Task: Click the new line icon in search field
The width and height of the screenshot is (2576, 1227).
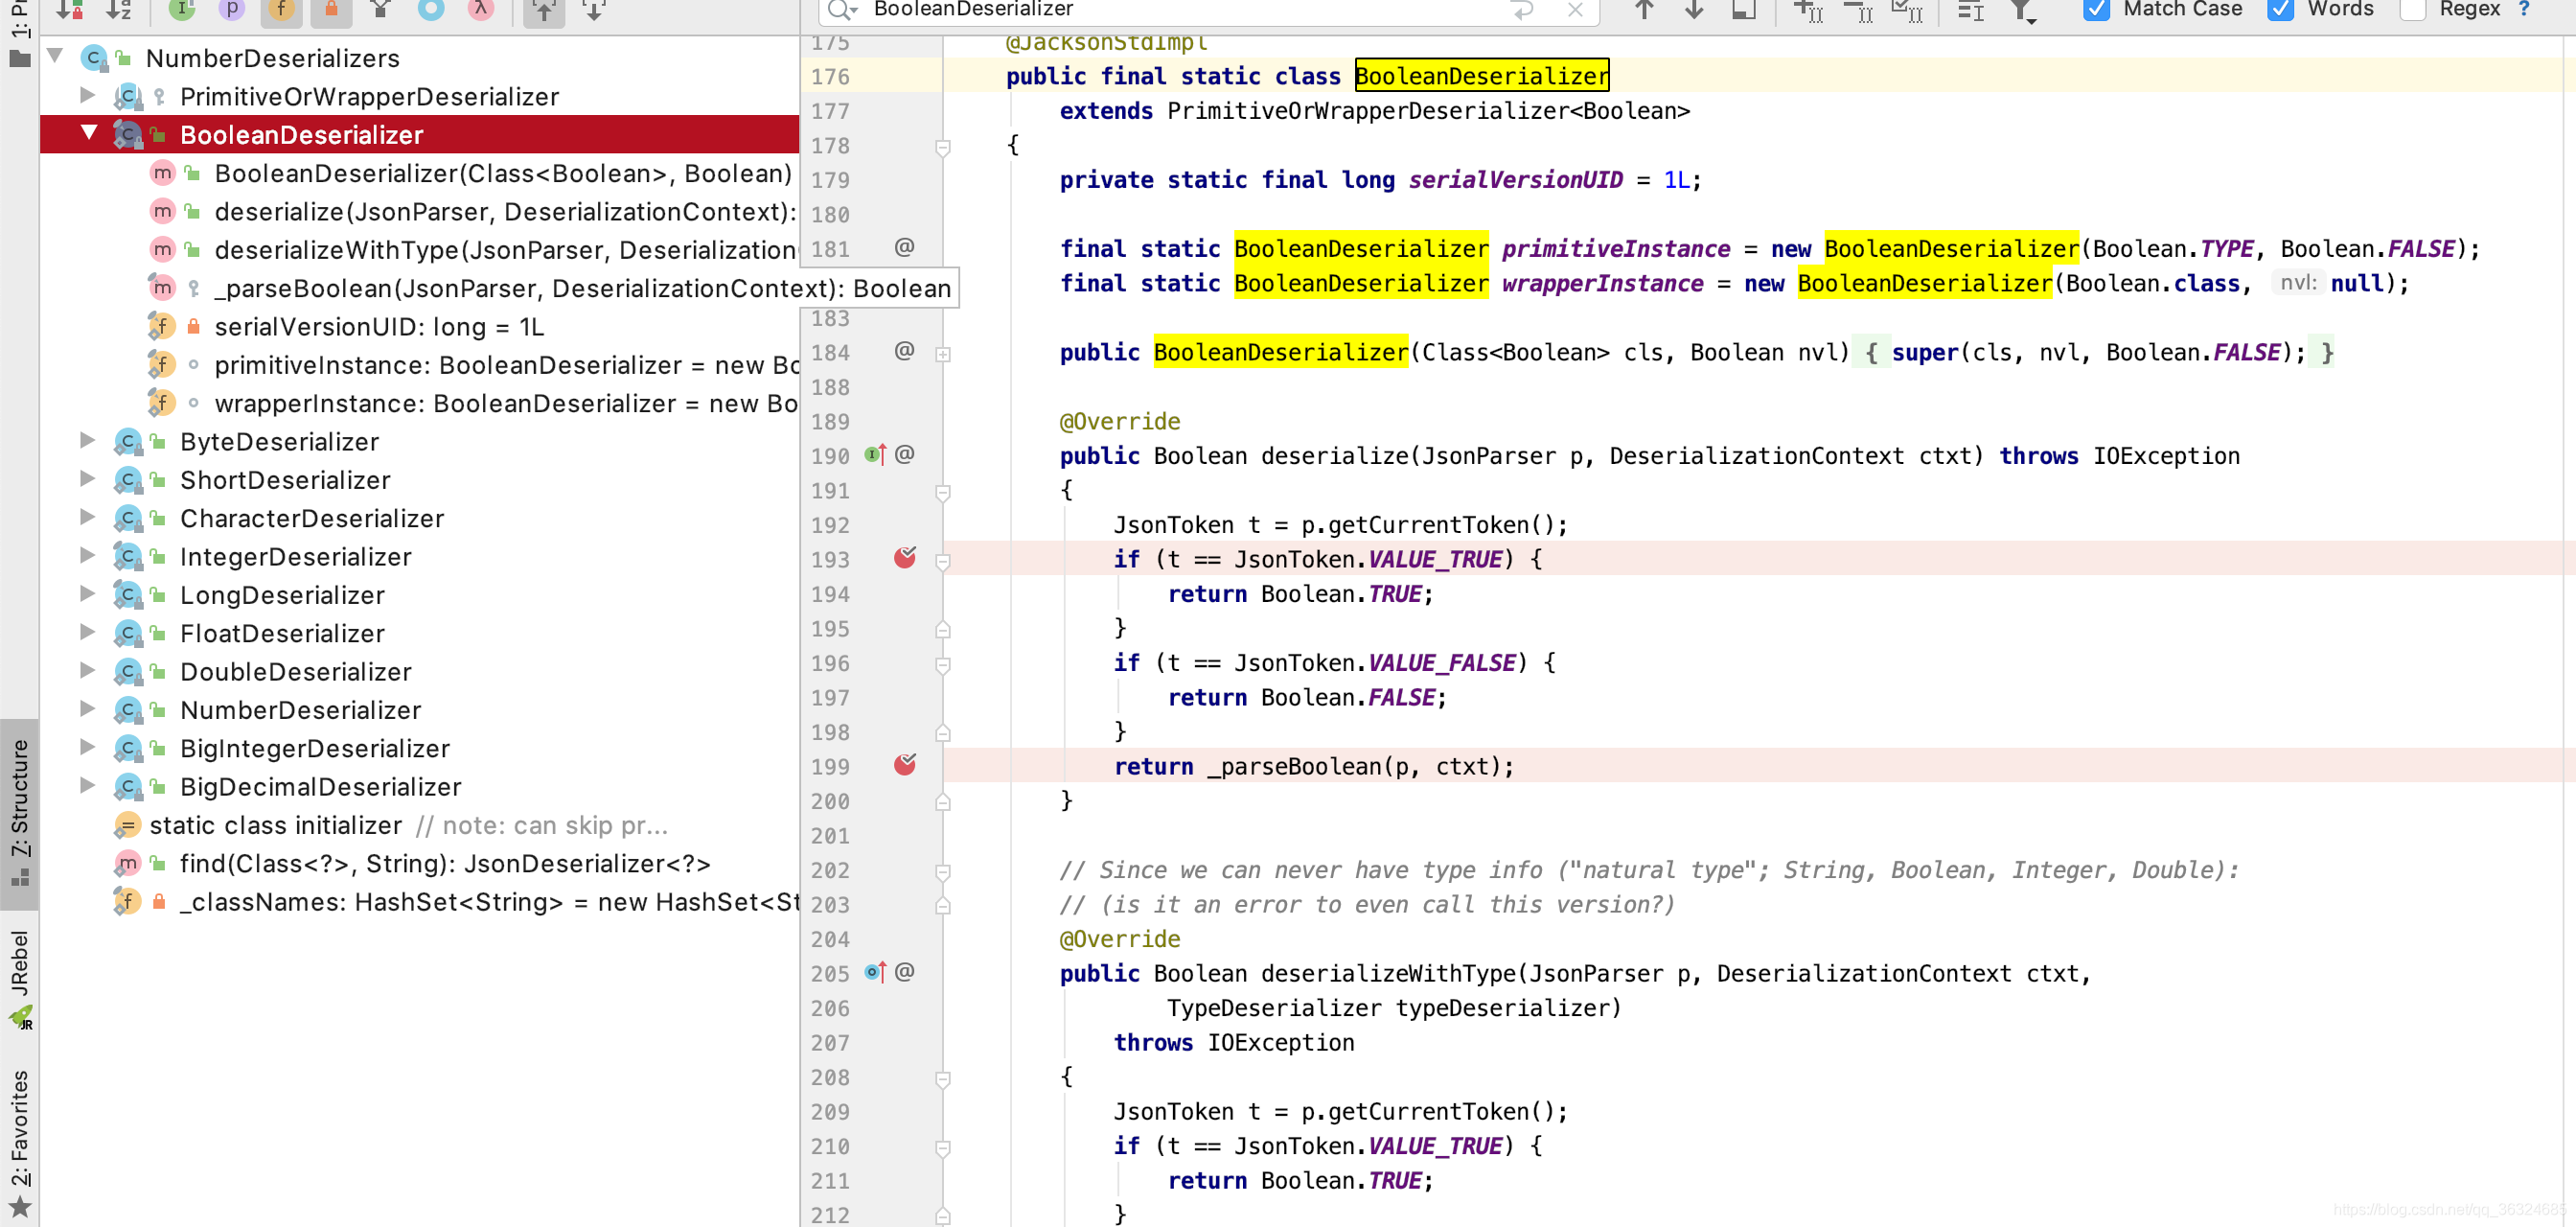Action: pyautogui.click(x=1523, y=10)
